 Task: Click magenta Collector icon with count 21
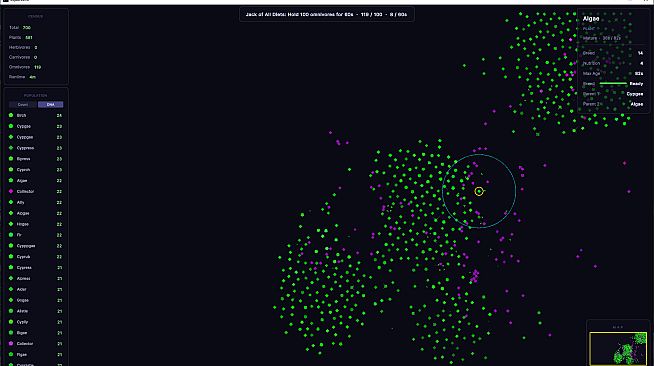11,343
